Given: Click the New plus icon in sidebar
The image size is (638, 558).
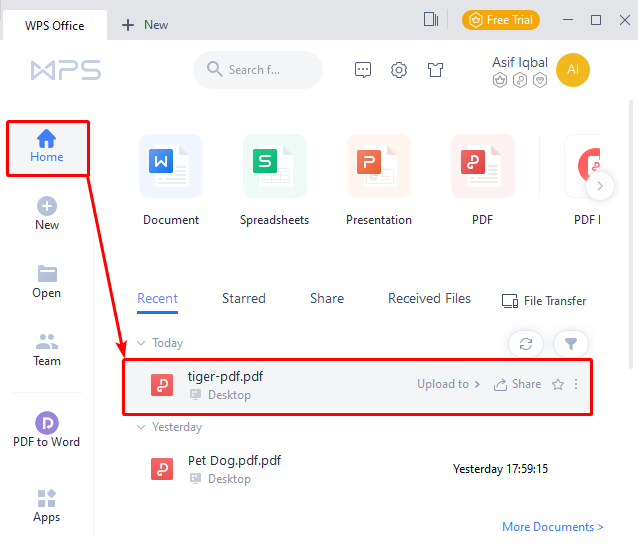Looking at the screenshot, I should tap(47, 206).
